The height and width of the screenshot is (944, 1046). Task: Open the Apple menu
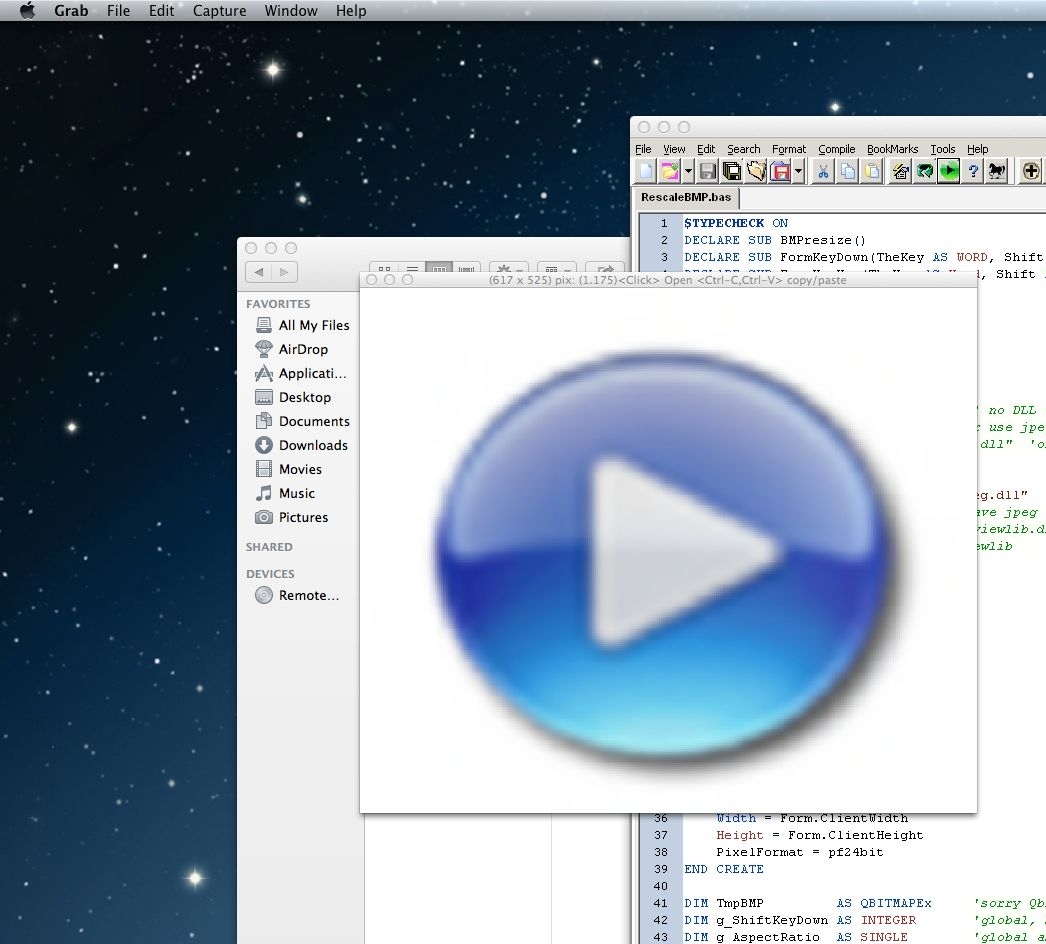[27, 11]
